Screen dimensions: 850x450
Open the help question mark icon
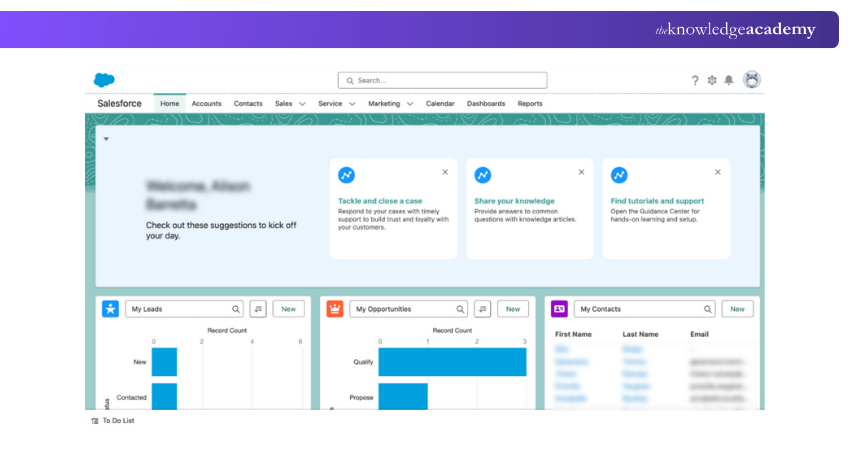point(695,81)
